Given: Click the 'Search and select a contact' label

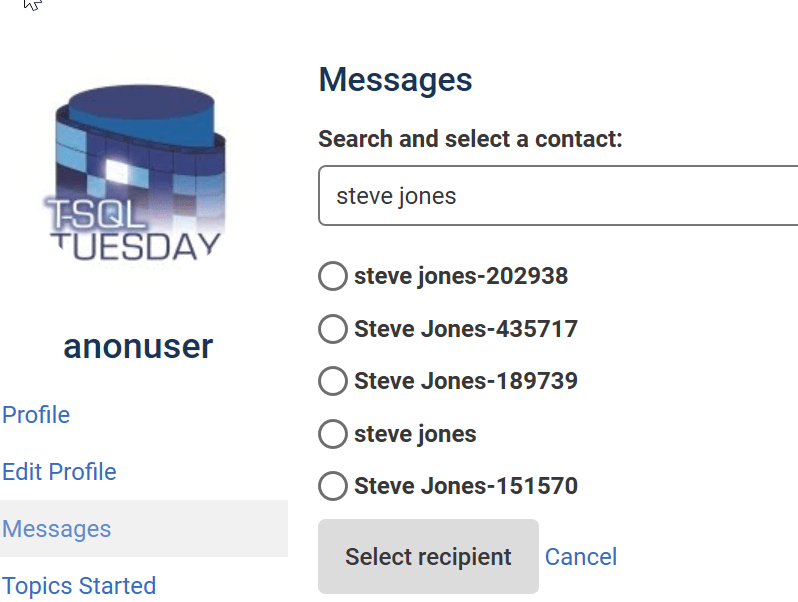Looking at the screenshot, I should click(x=470, y=139).
